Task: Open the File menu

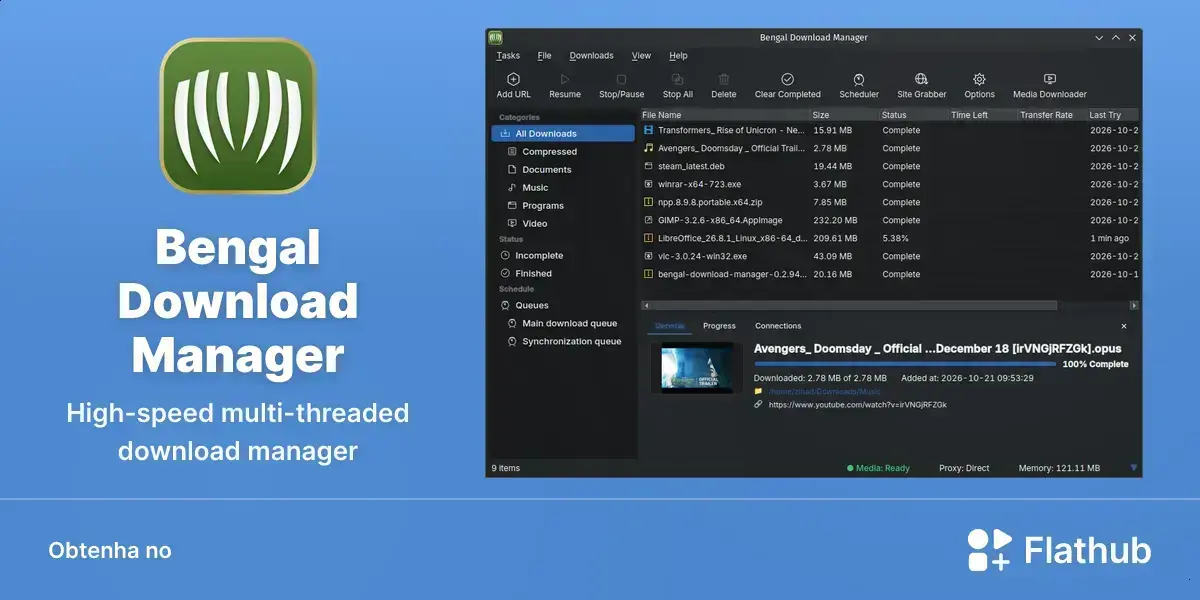Action: click(x=544, y=55)
